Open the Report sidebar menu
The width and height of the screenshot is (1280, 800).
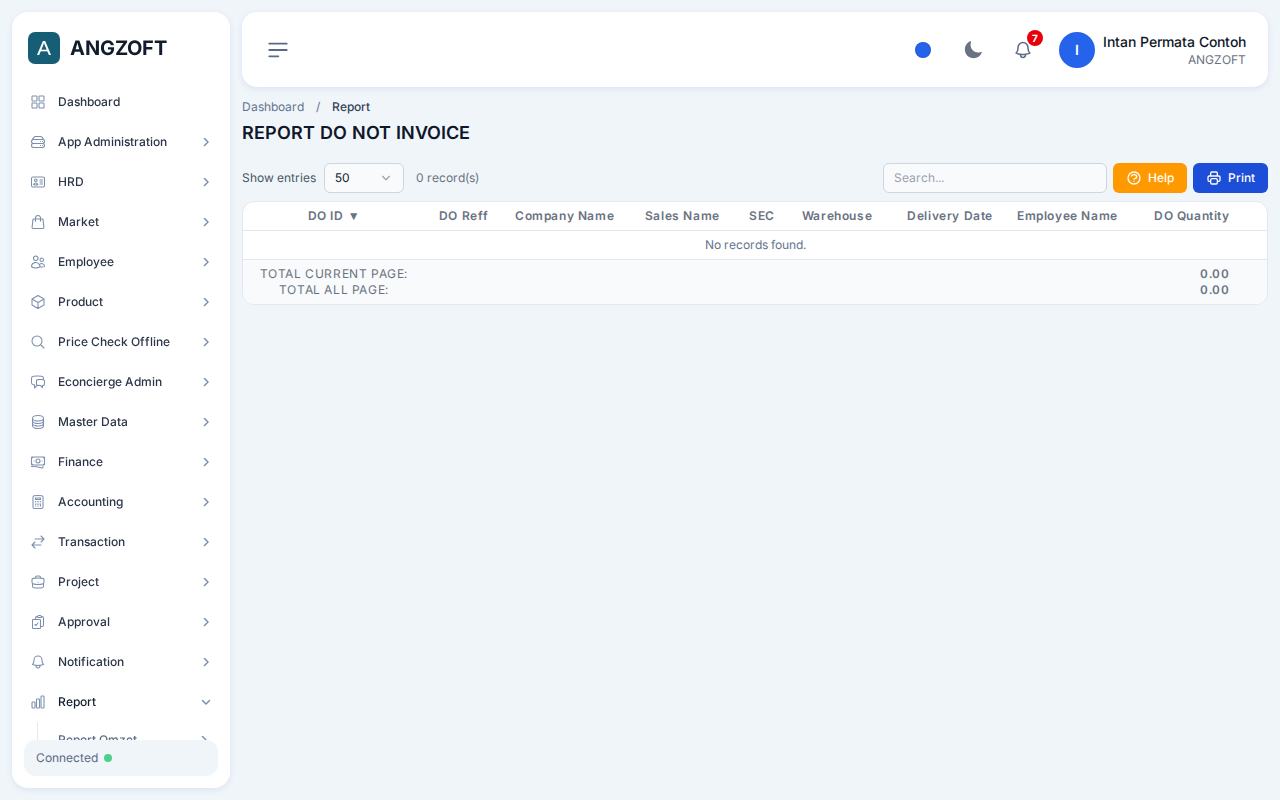[x=121, y=702]
